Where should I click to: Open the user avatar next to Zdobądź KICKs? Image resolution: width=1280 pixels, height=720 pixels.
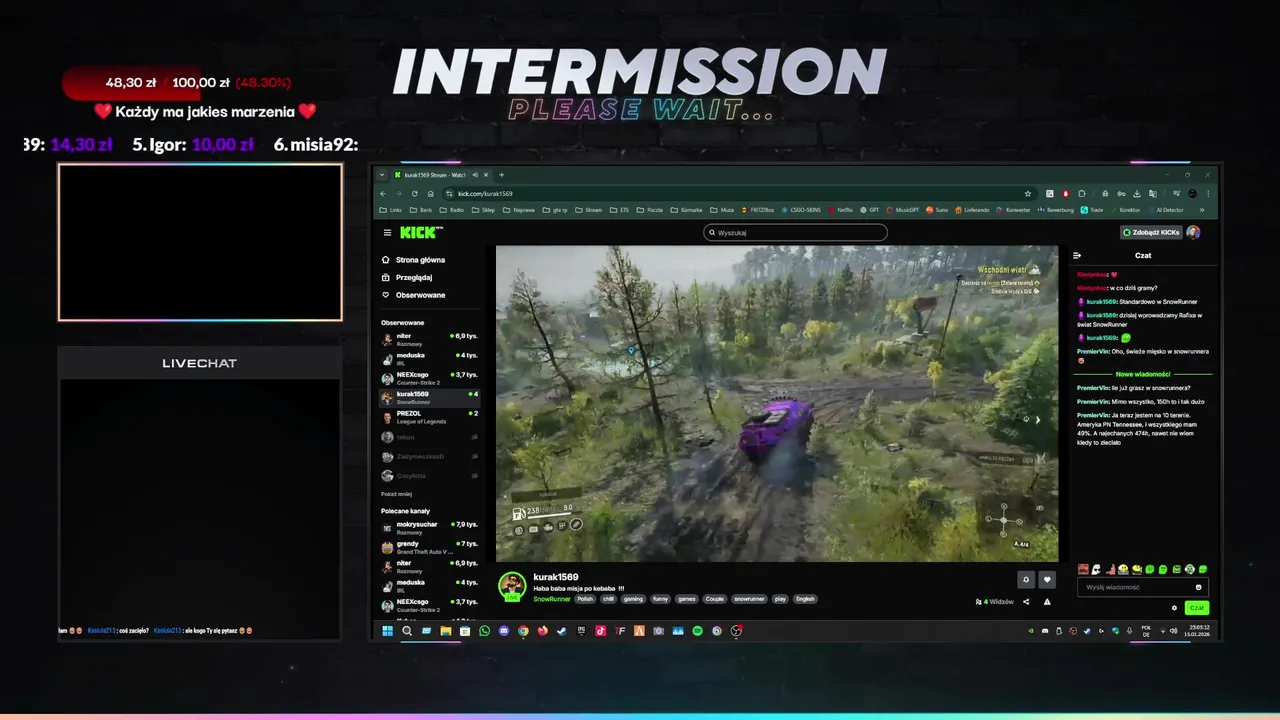(1193, 232)
